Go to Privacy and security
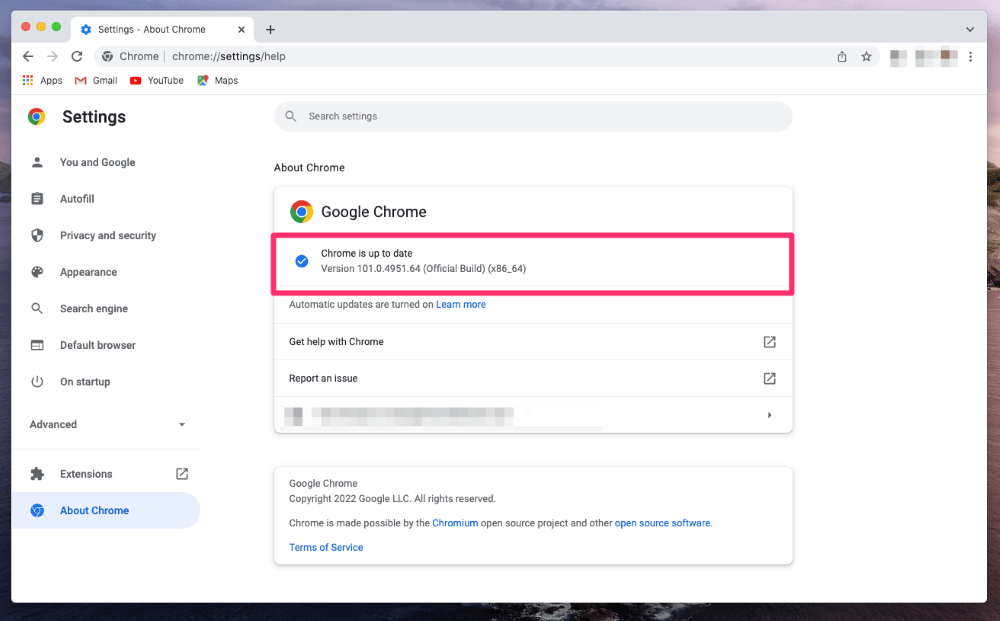This screenshot has height=621, width=1000. (106, 235)
